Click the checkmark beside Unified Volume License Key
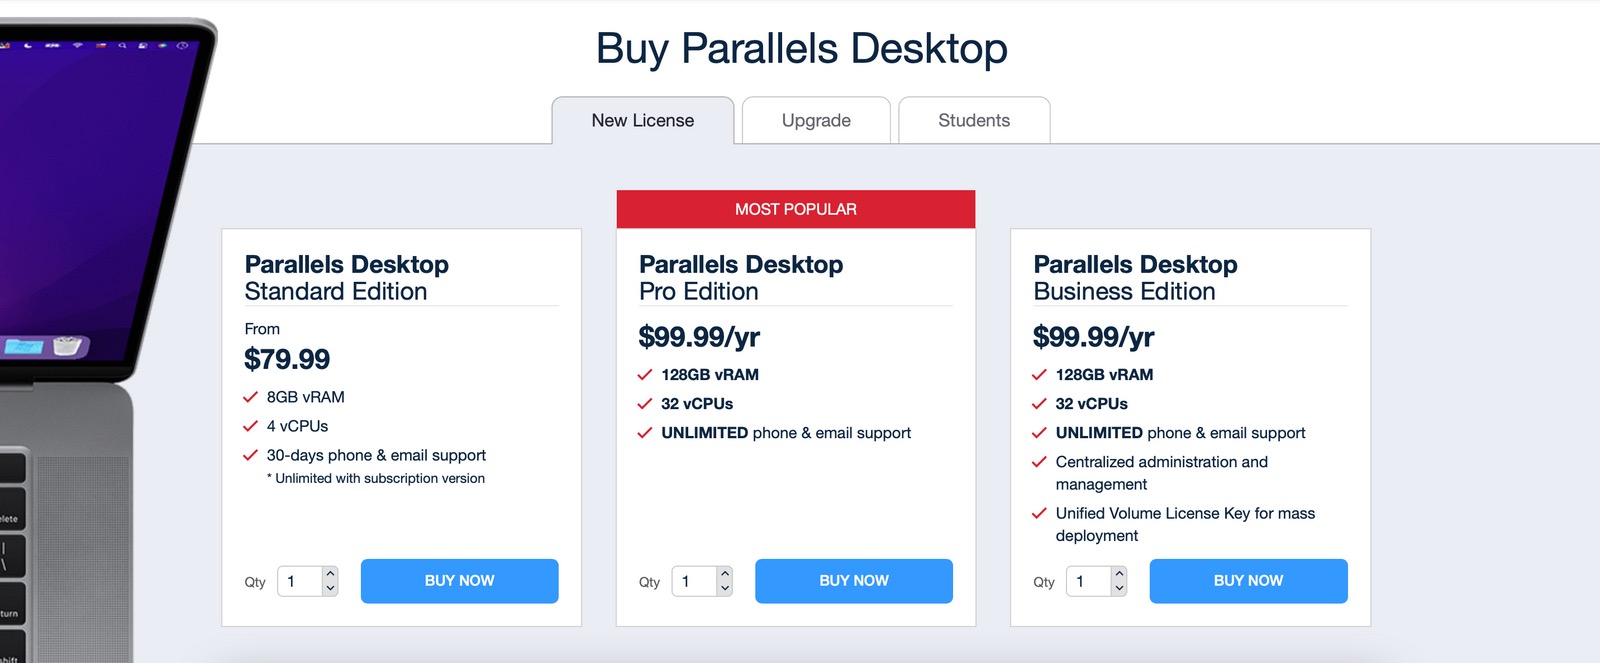Screen dimensions: 1600x663 pyautogui.click(x=1039, y=513)
